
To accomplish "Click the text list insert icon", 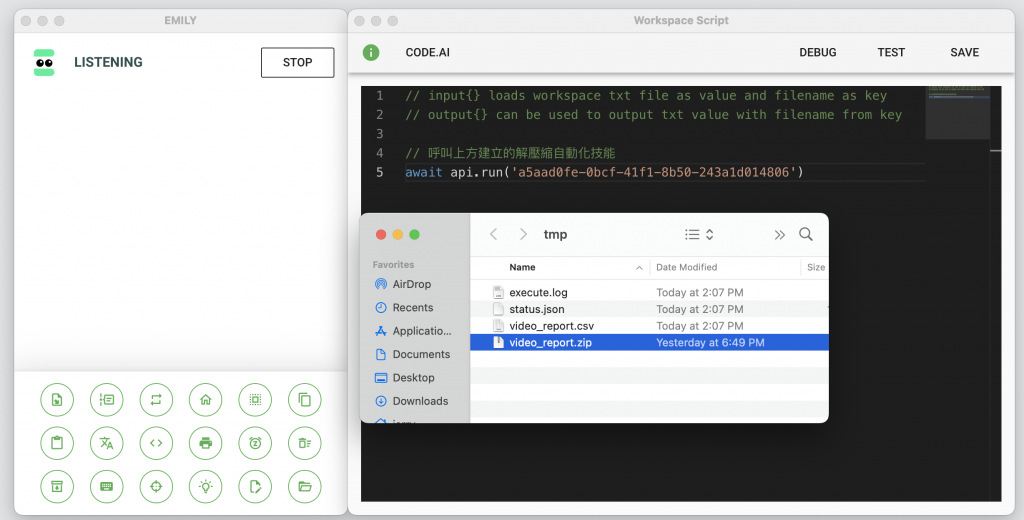I will point(106,400).
